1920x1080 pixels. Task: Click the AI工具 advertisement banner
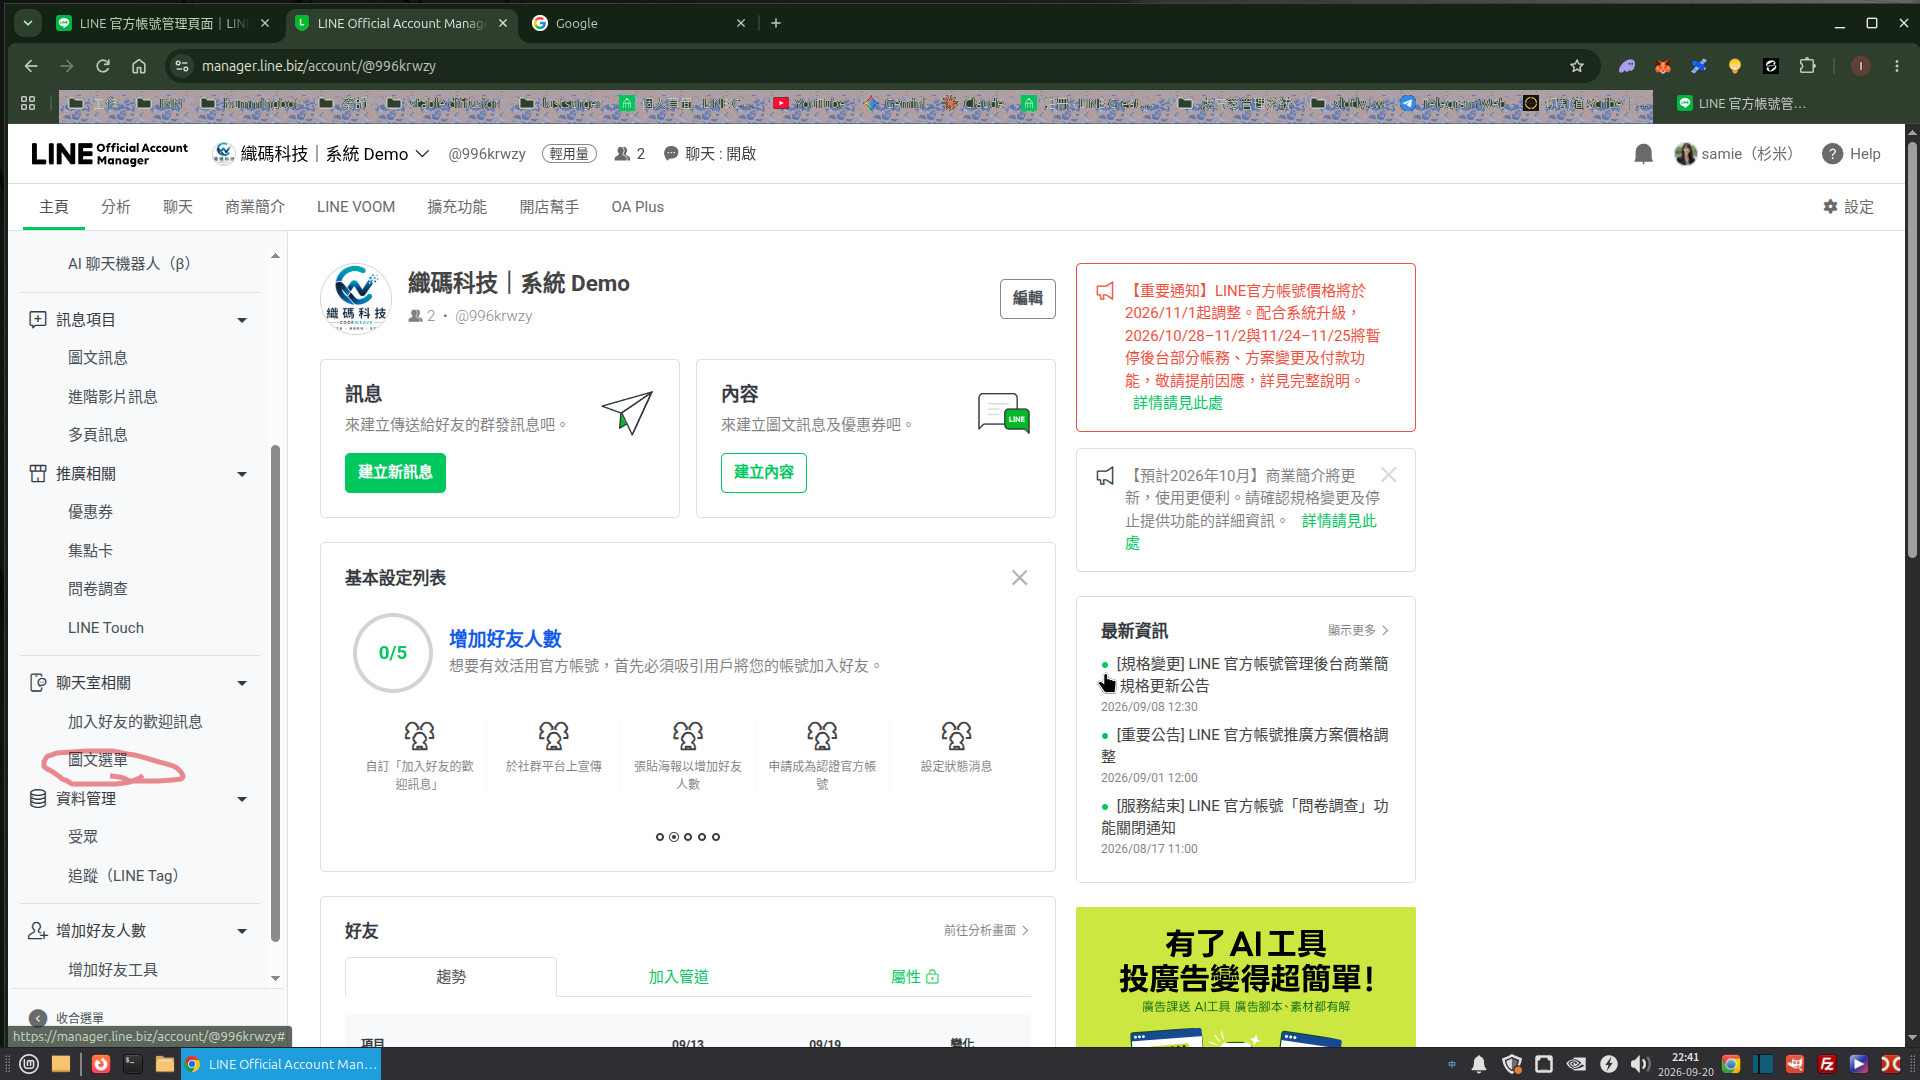pyautogui.click(x=1245, y=977)
